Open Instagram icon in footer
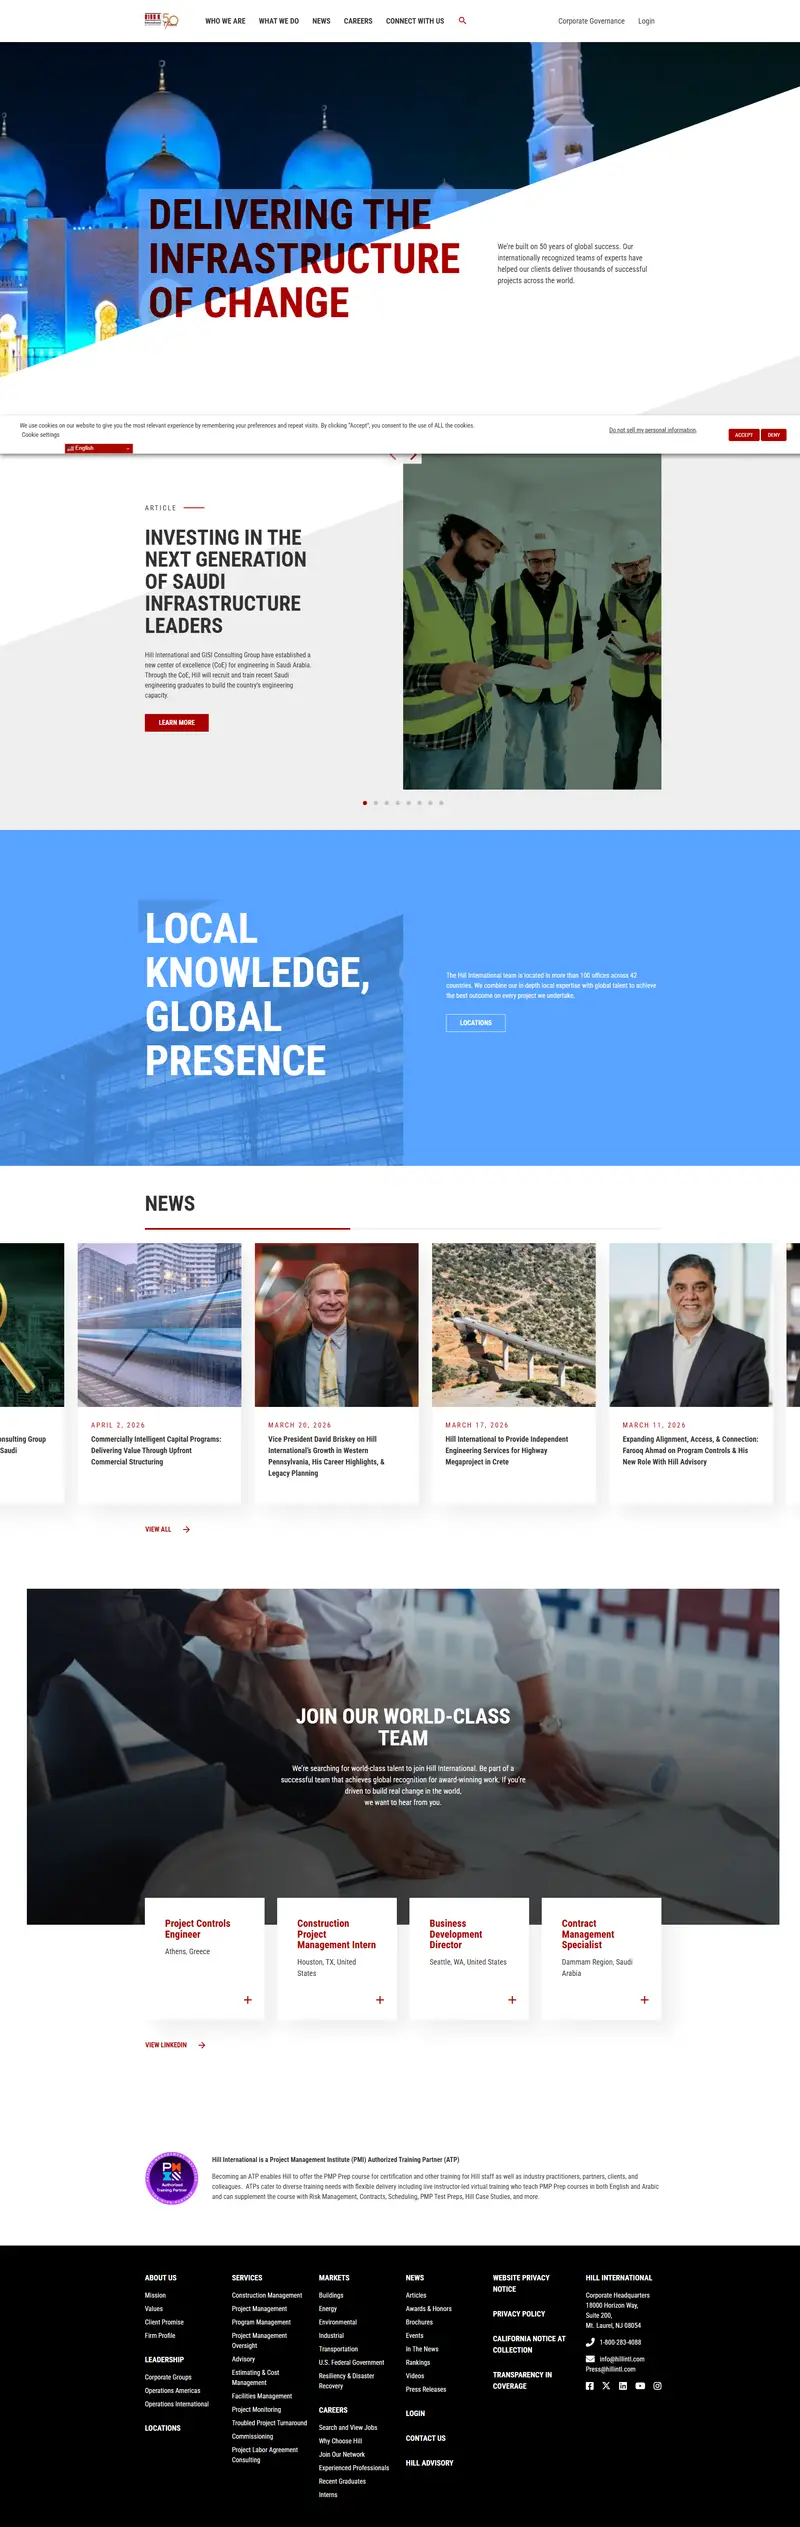The width and height of the screenshot is (800, 2527). coord(658,2386)
